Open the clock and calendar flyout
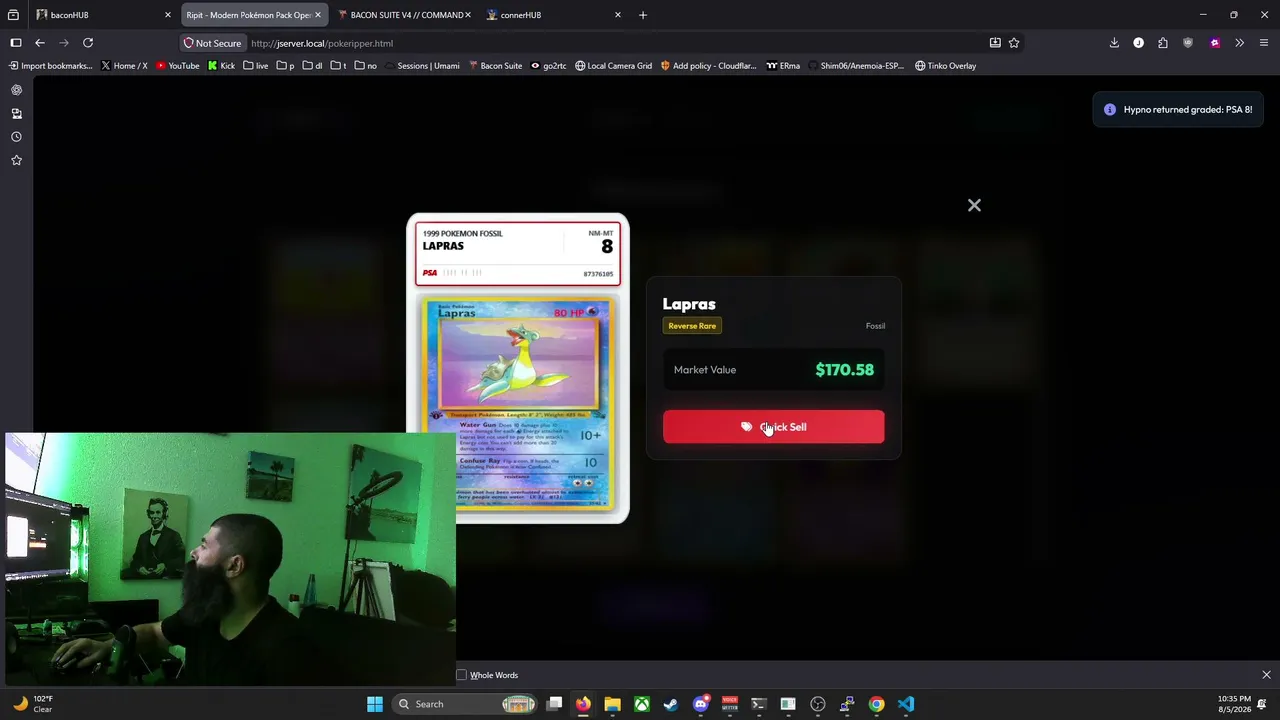 (x=1234, y=704)
